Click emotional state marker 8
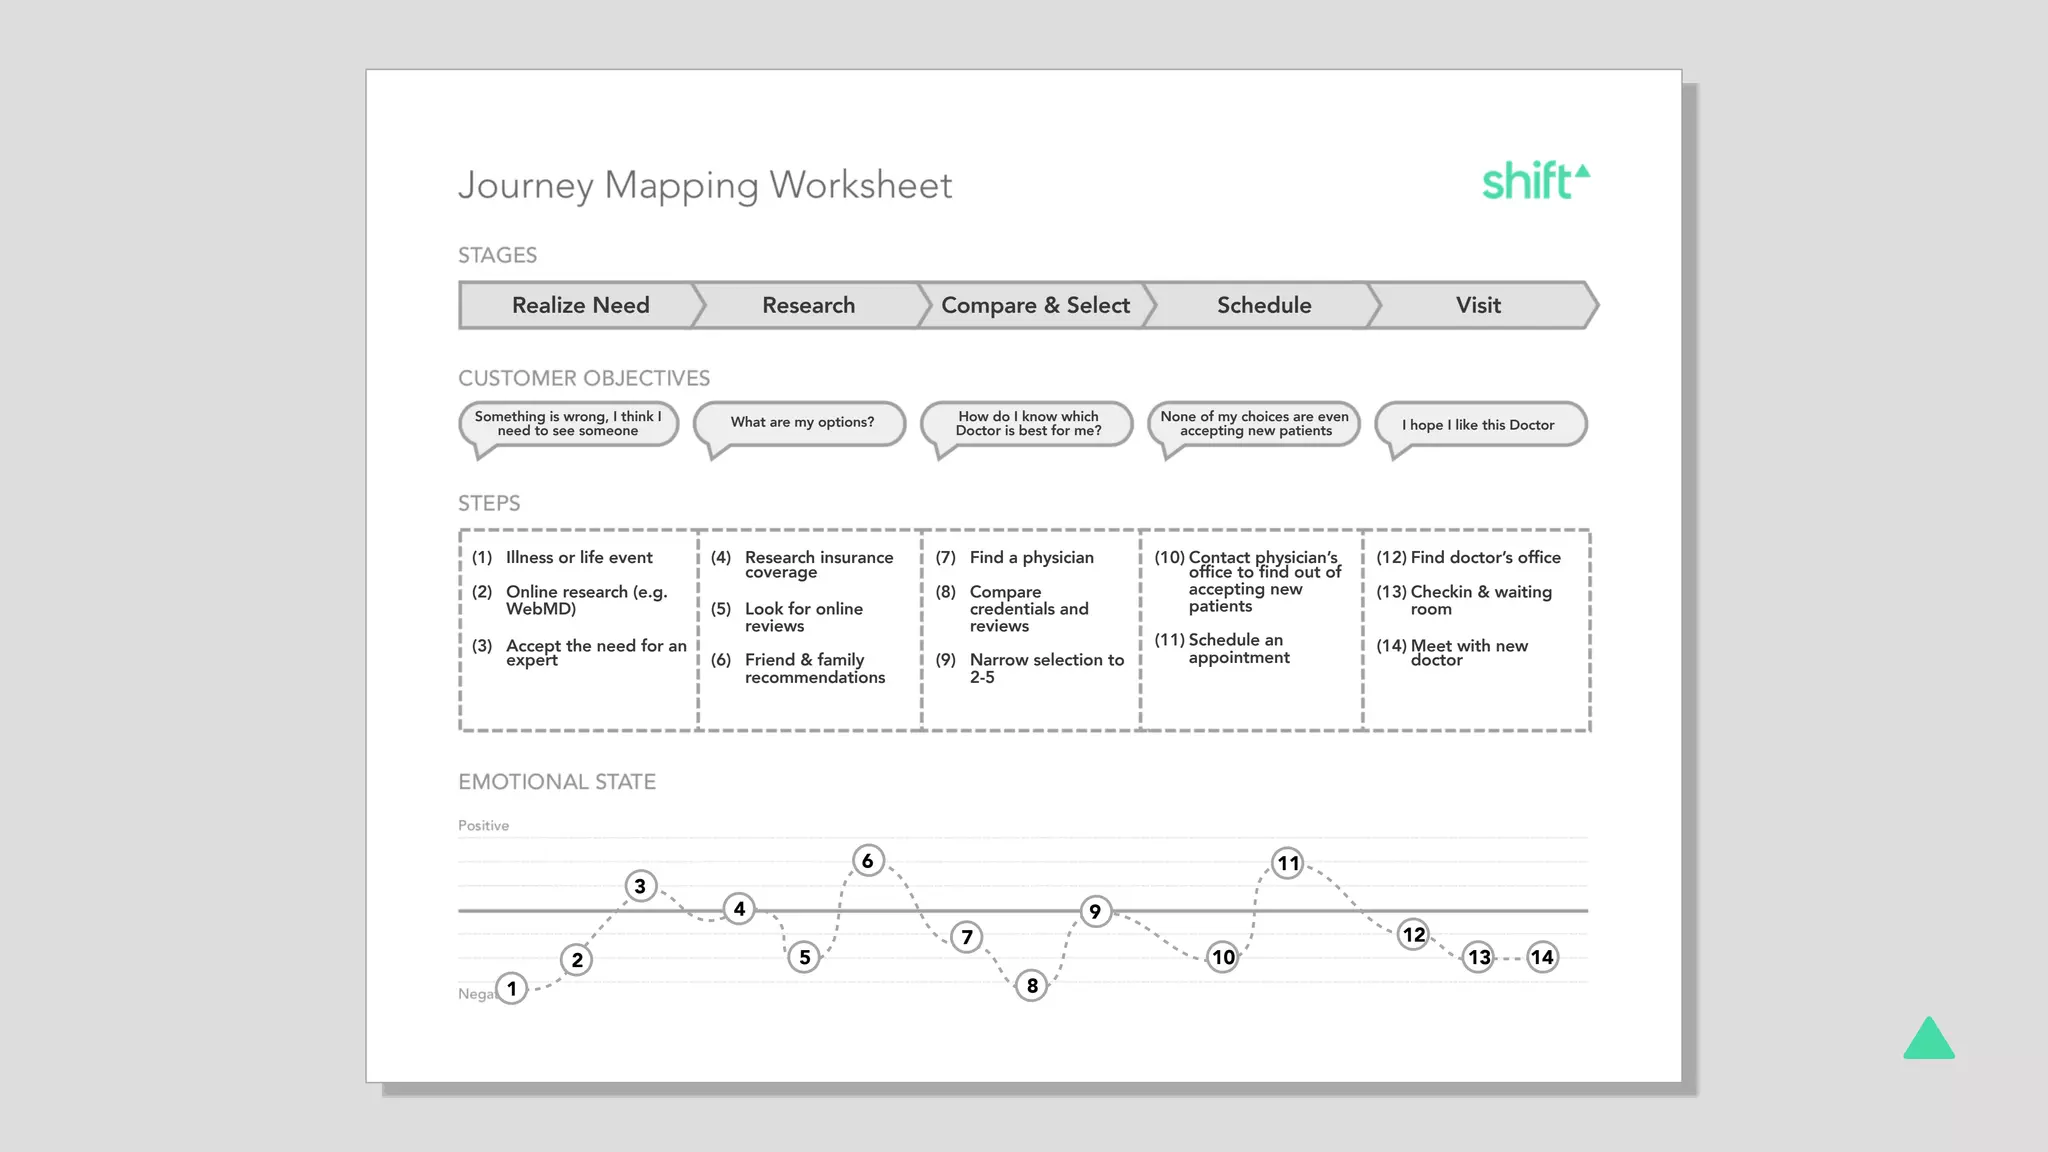 [1032, 986]
